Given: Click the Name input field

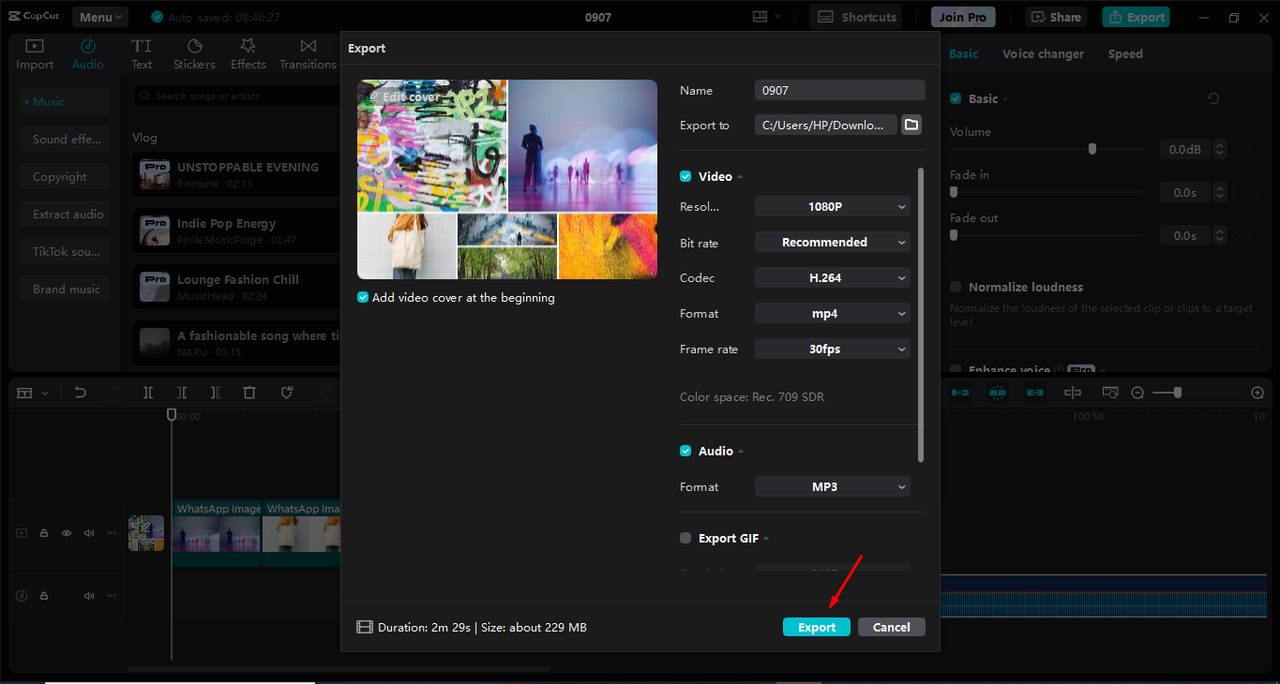Looking at the screenshot, I should pos(840,90).
